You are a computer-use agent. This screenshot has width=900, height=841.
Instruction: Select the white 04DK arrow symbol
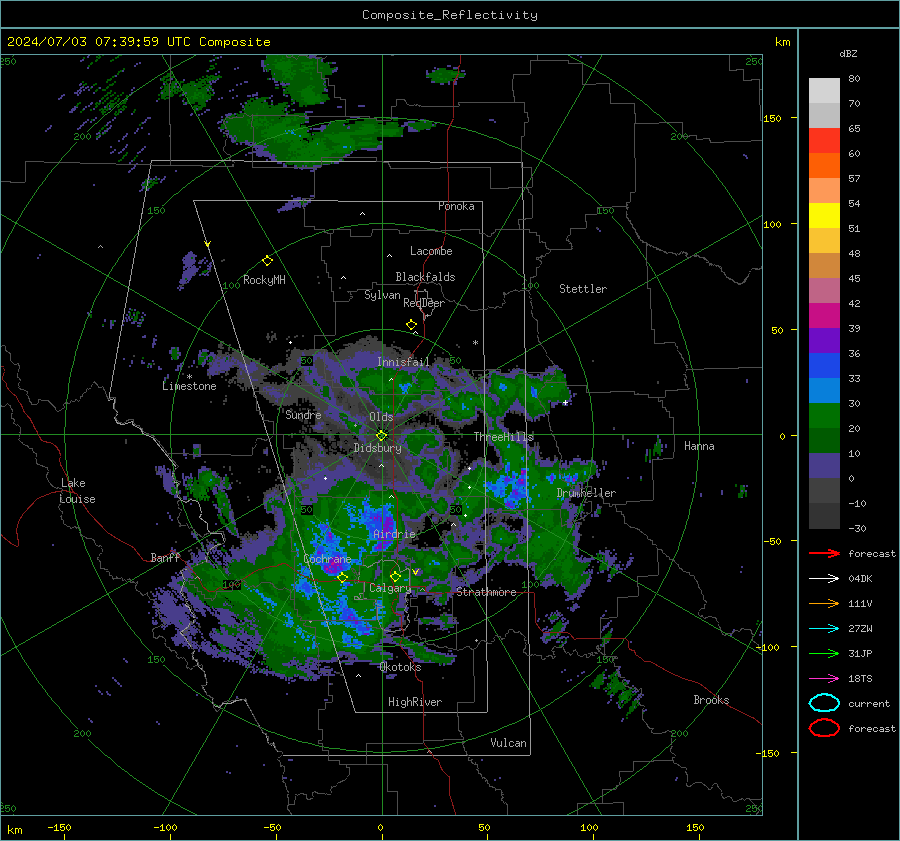[x=824, y=579]
